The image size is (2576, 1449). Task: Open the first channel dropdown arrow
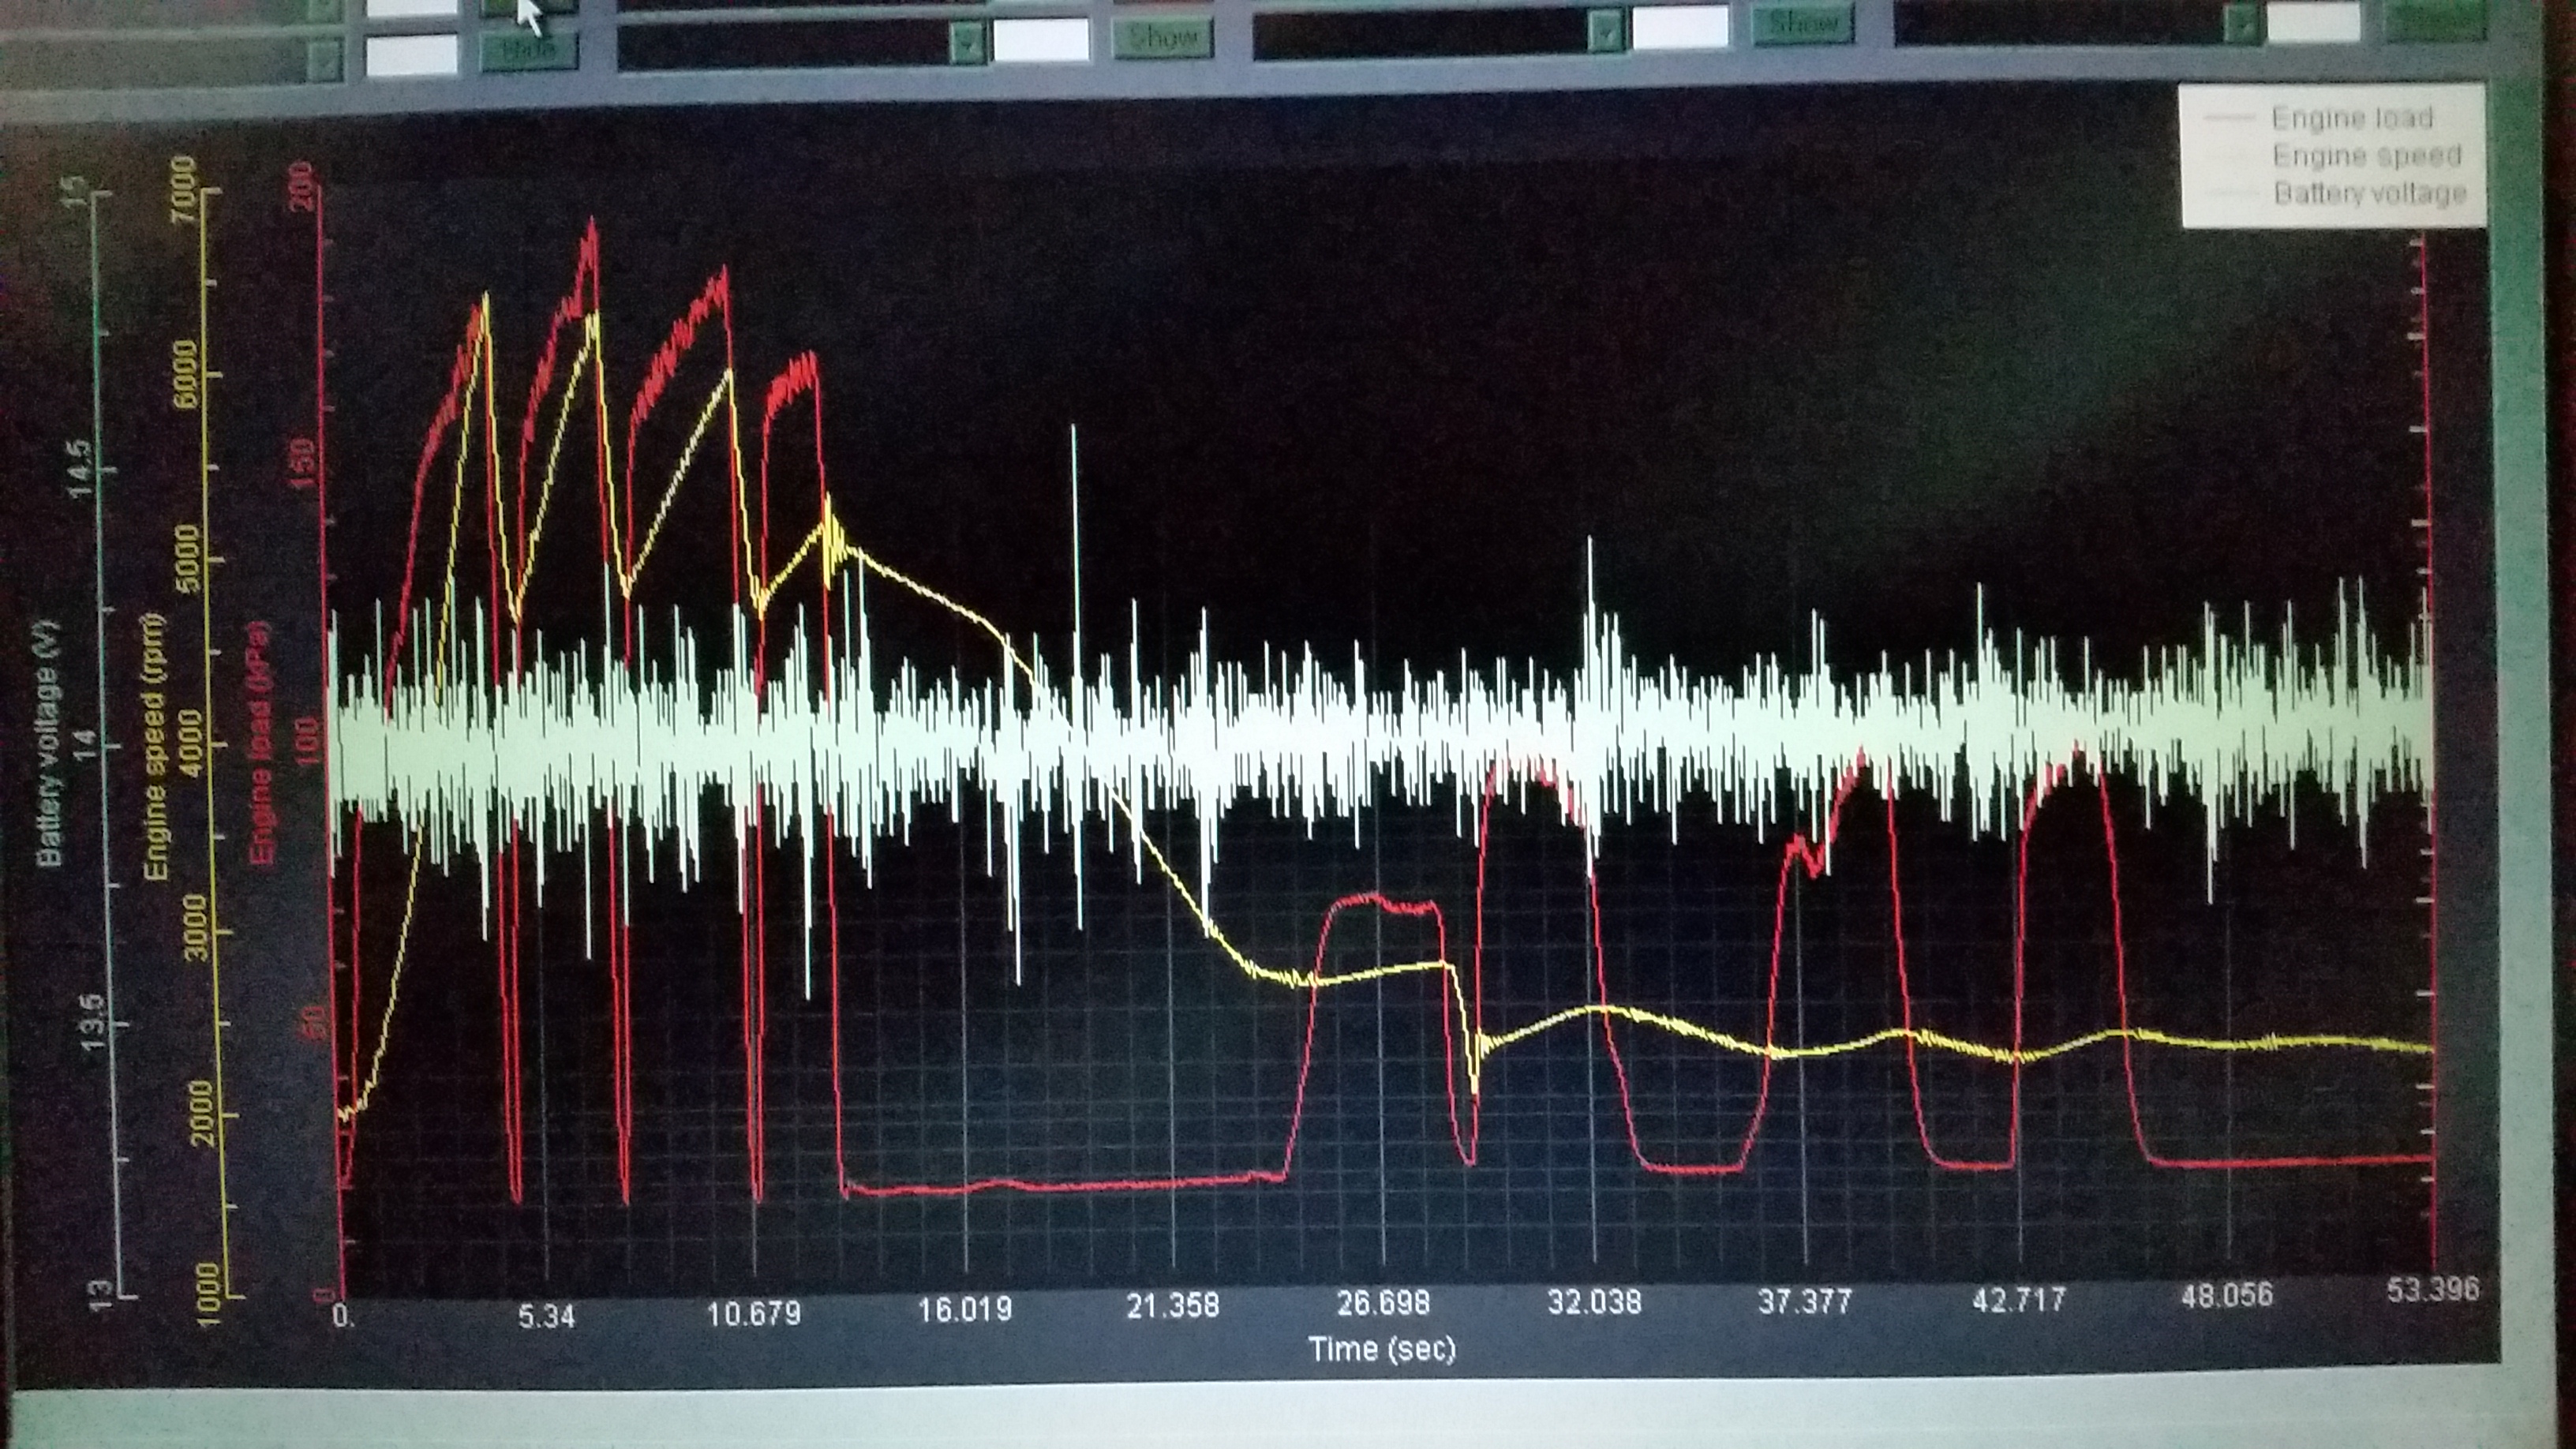(324, 60)
